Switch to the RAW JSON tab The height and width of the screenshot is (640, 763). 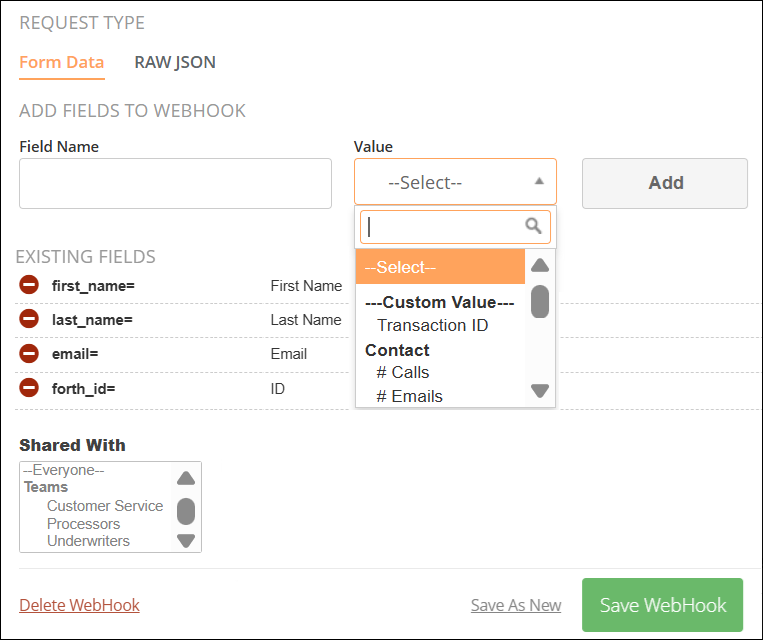[175, 62]
